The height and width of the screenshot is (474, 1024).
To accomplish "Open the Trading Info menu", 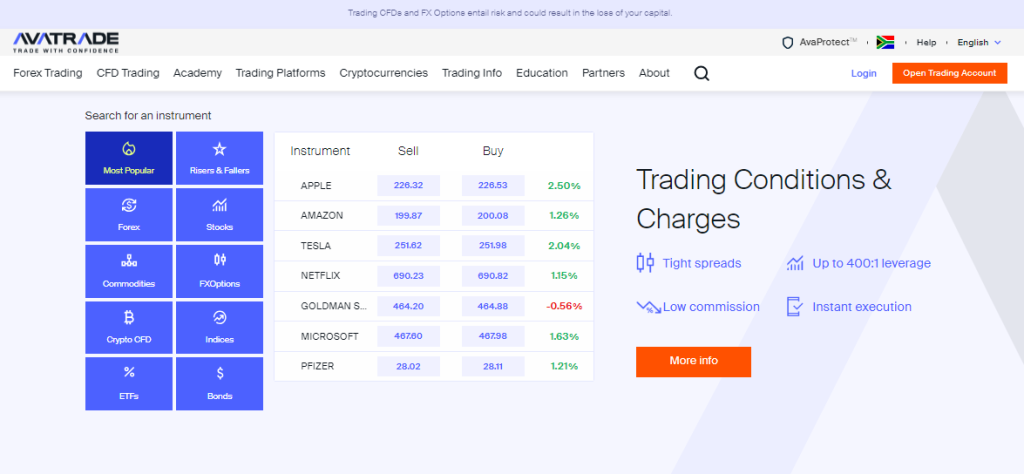I will [472, 73].
